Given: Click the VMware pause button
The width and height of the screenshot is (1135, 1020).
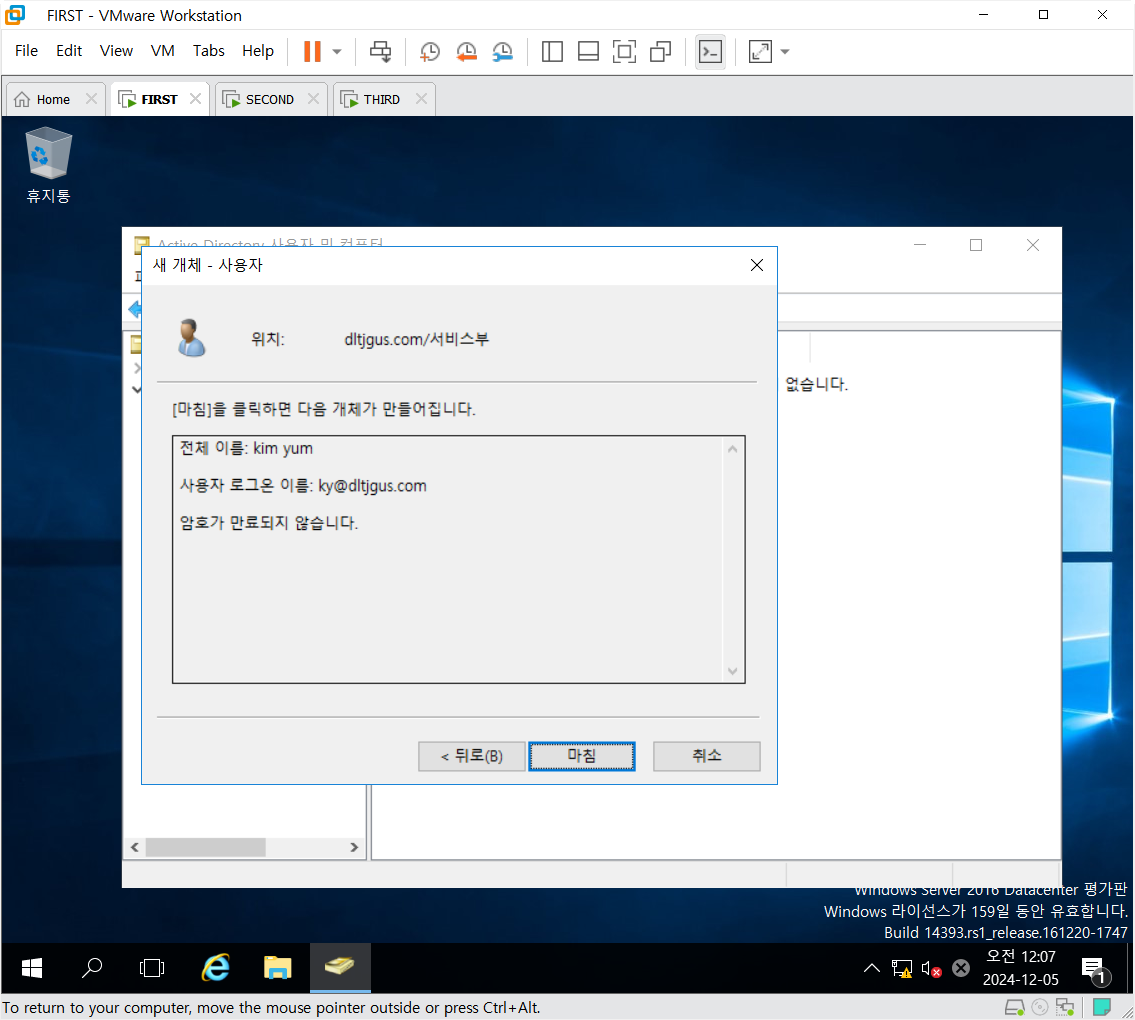Looking at the screenshot, I should [312, 51].
